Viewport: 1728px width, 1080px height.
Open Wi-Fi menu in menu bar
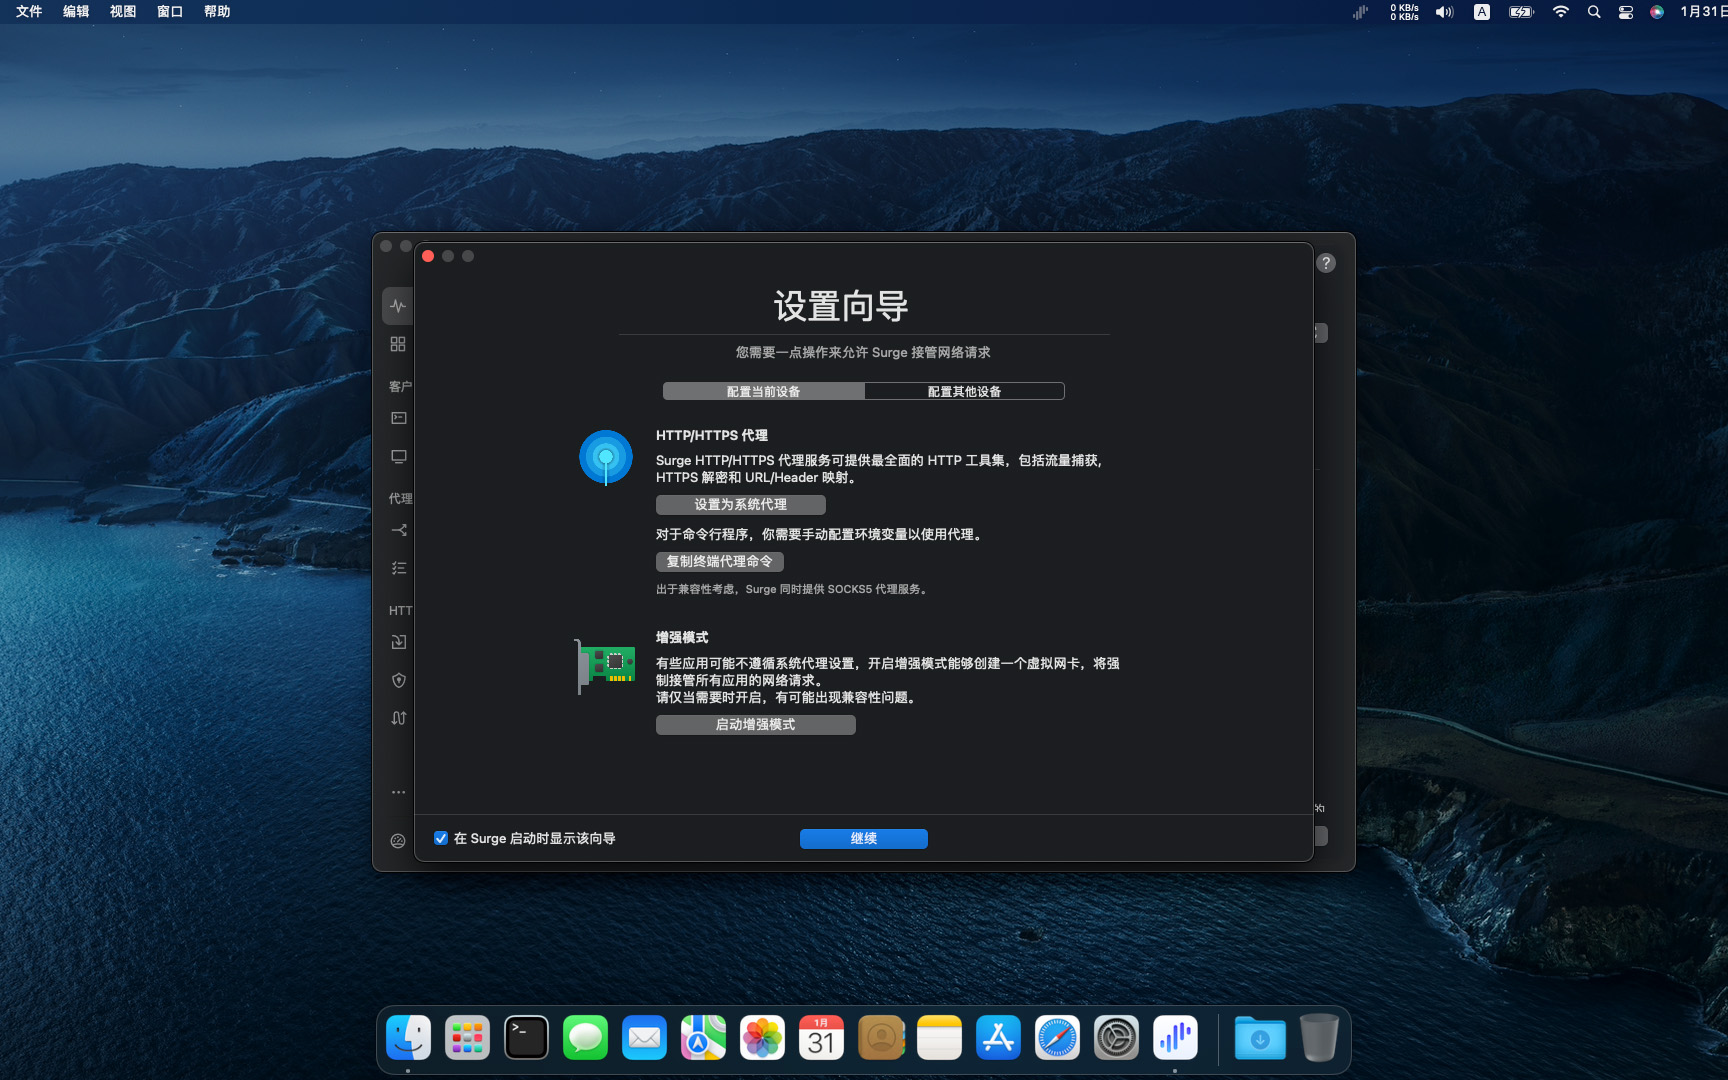point(1561,12)
